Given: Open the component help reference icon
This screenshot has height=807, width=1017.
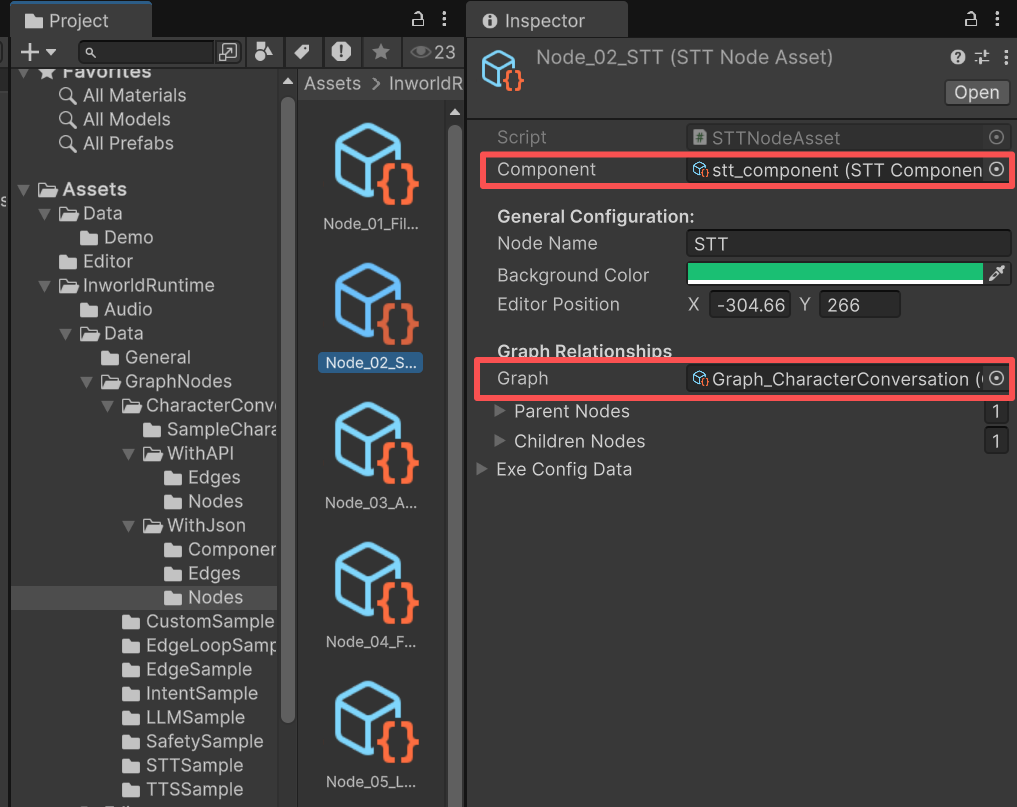Looking at the screenshot, I should coord(957,57).
